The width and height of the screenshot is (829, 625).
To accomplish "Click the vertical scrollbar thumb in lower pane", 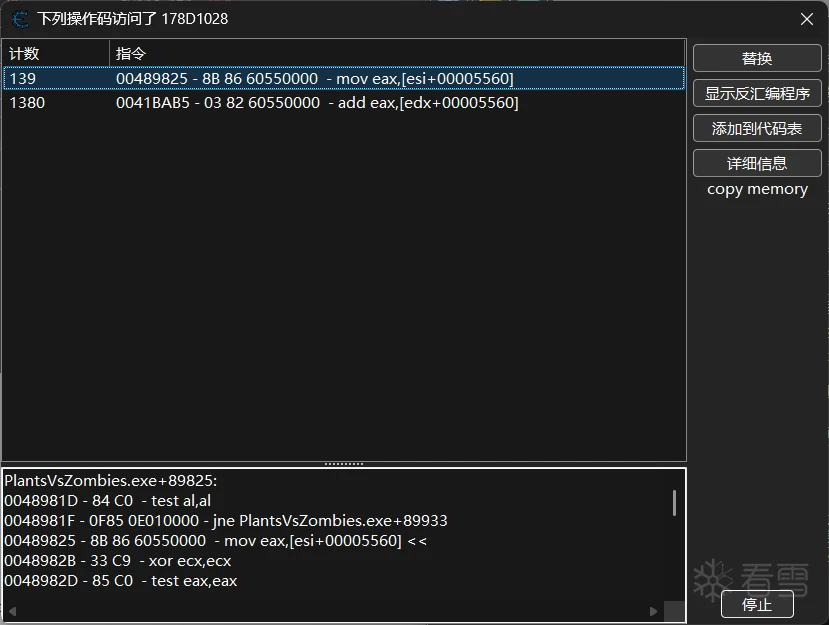I will 674,503.
